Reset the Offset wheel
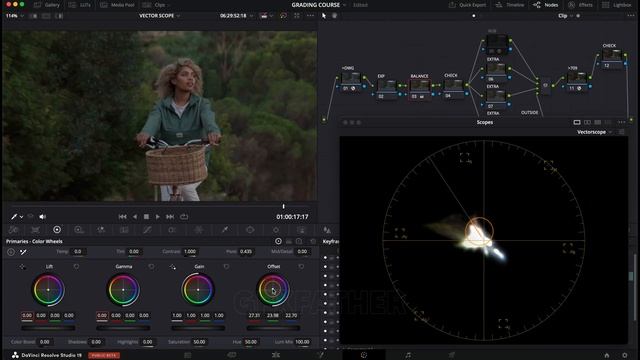Viewport: 640px width, 360px height. [301, 267]
